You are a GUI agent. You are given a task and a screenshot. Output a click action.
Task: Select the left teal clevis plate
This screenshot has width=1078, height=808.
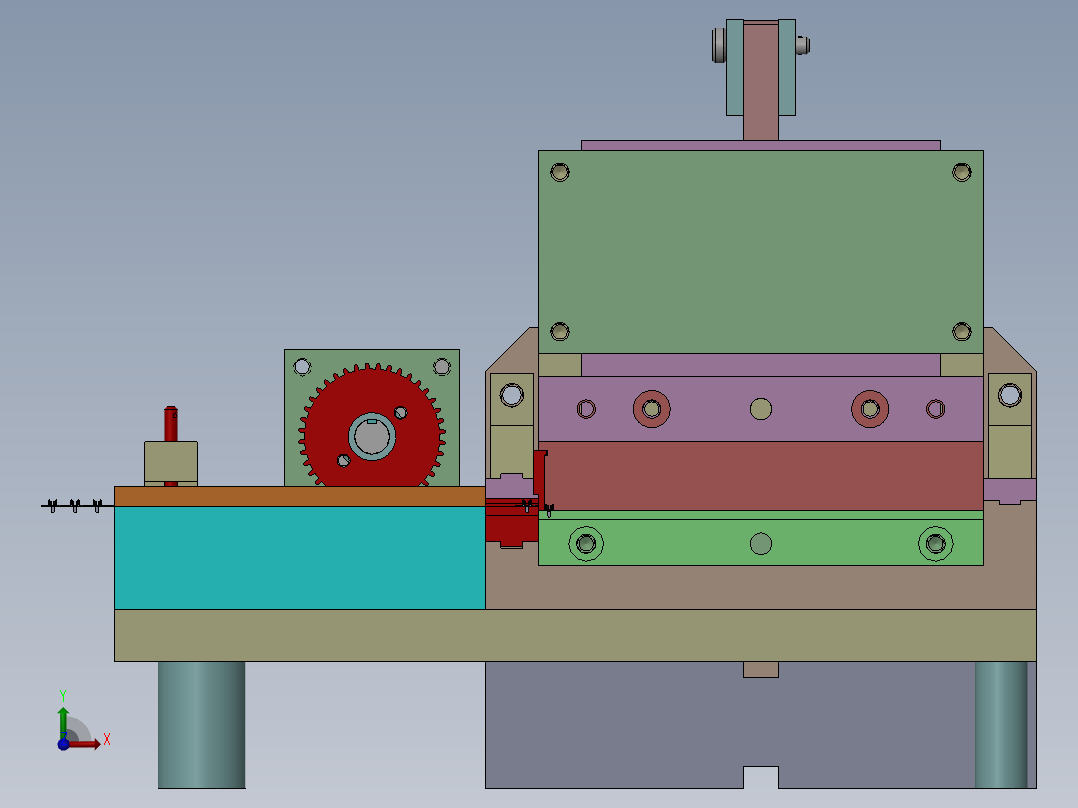point(735,67)
